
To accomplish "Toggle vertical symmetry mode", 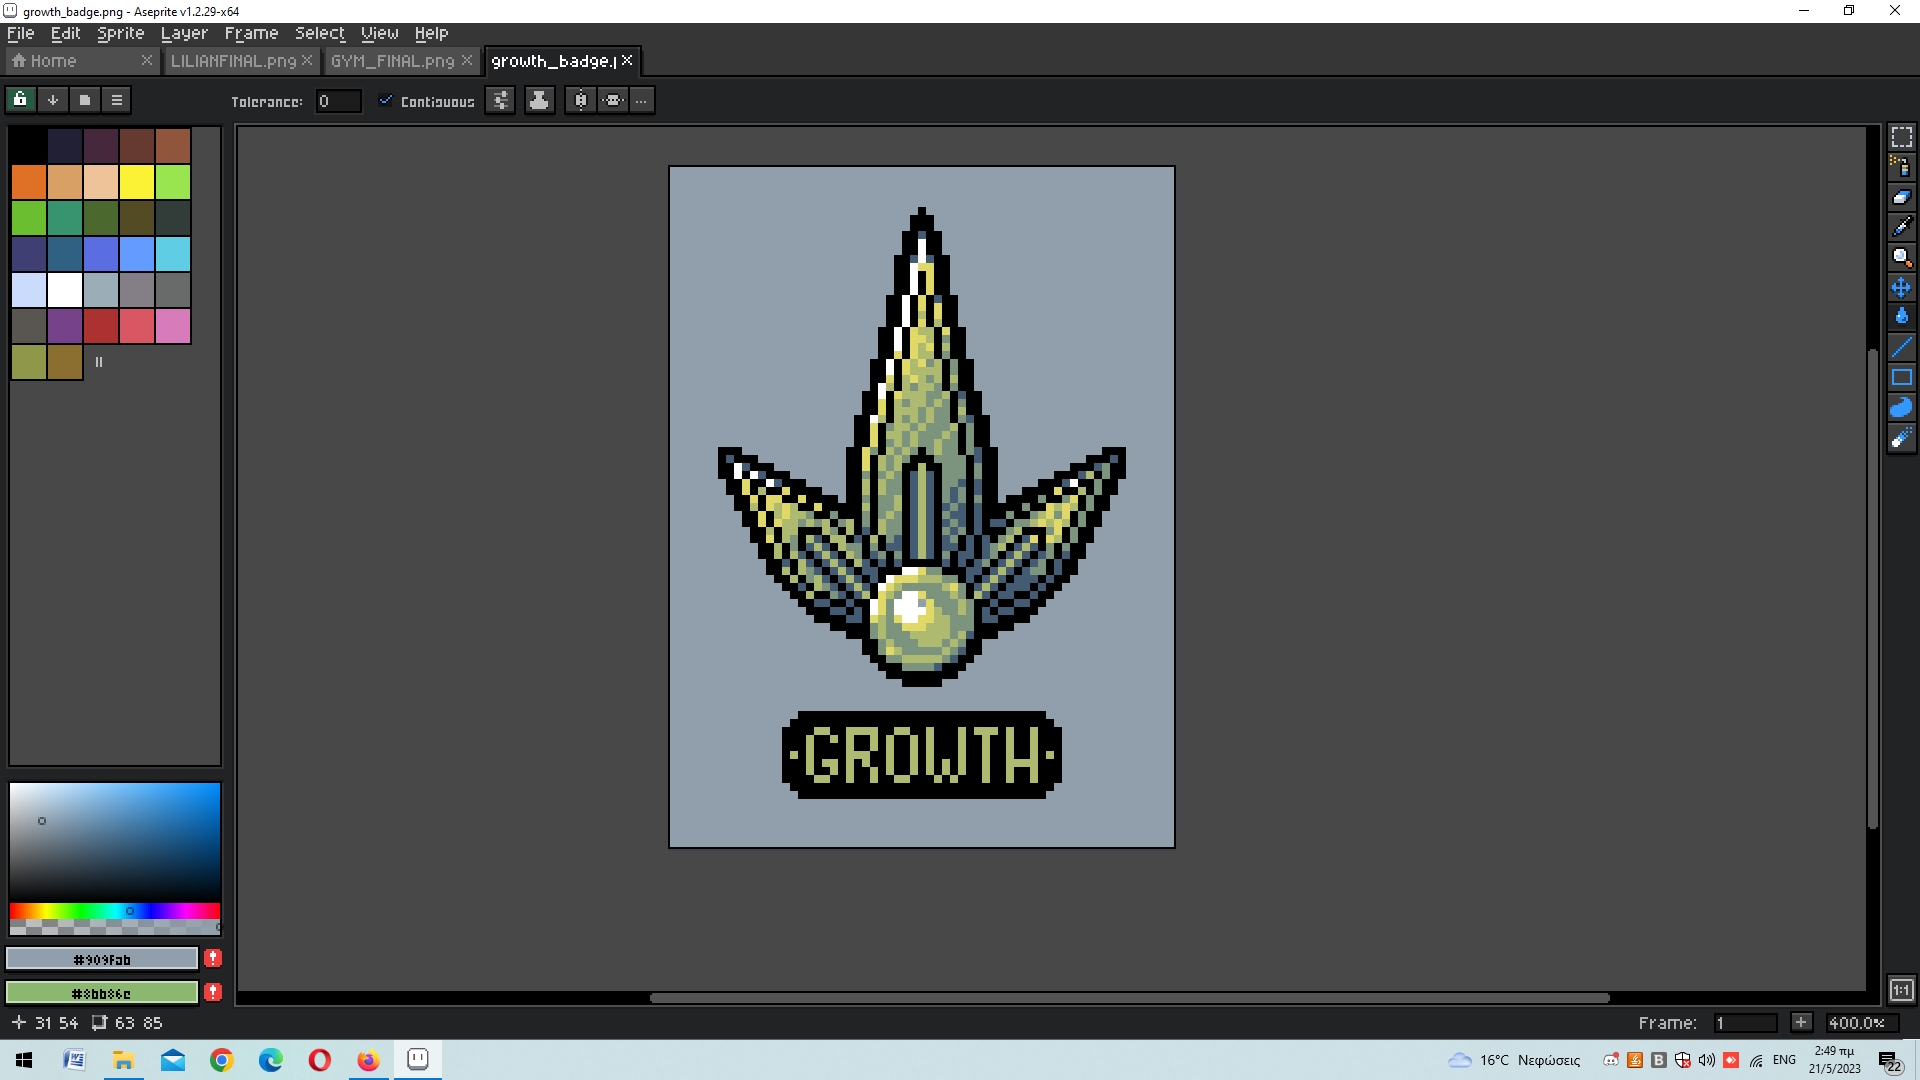I will 580,100.
